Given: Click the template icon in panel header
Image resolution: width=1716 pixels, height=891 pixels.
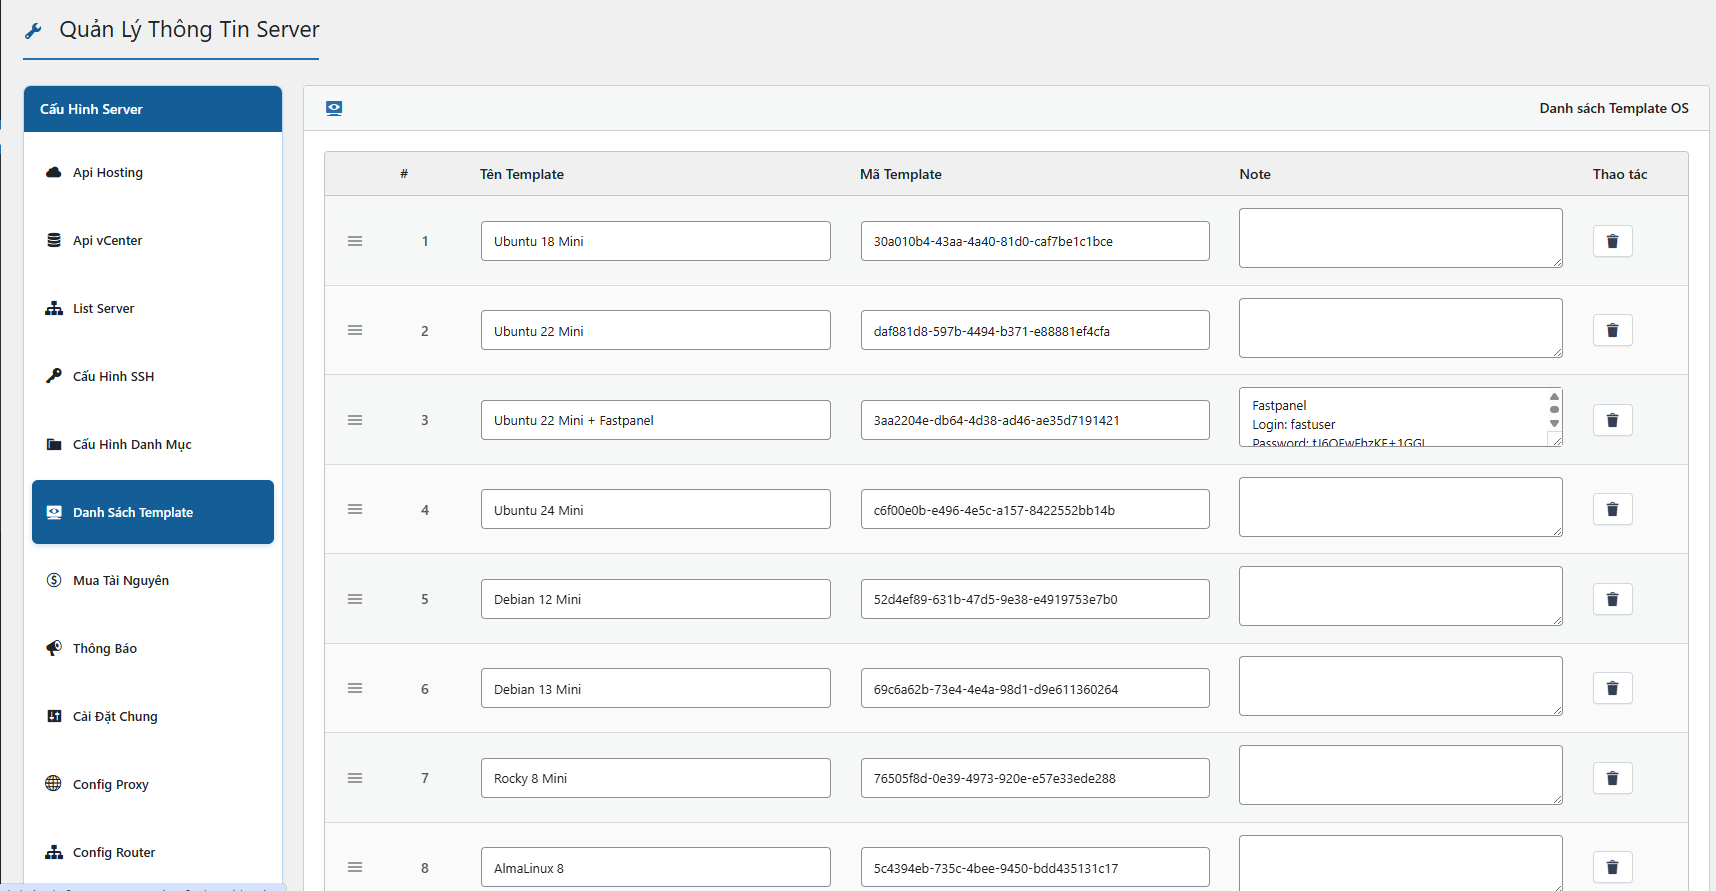Looking at the screenshot, I should tap(334, 108).
